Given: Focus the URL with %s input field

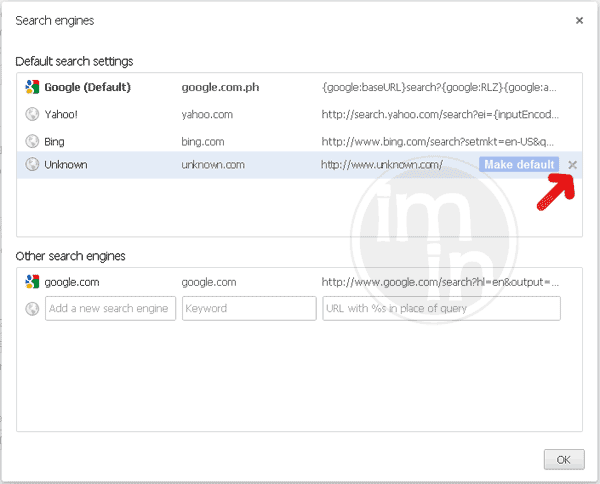Looking at the screenshot, I should [442, 308].
